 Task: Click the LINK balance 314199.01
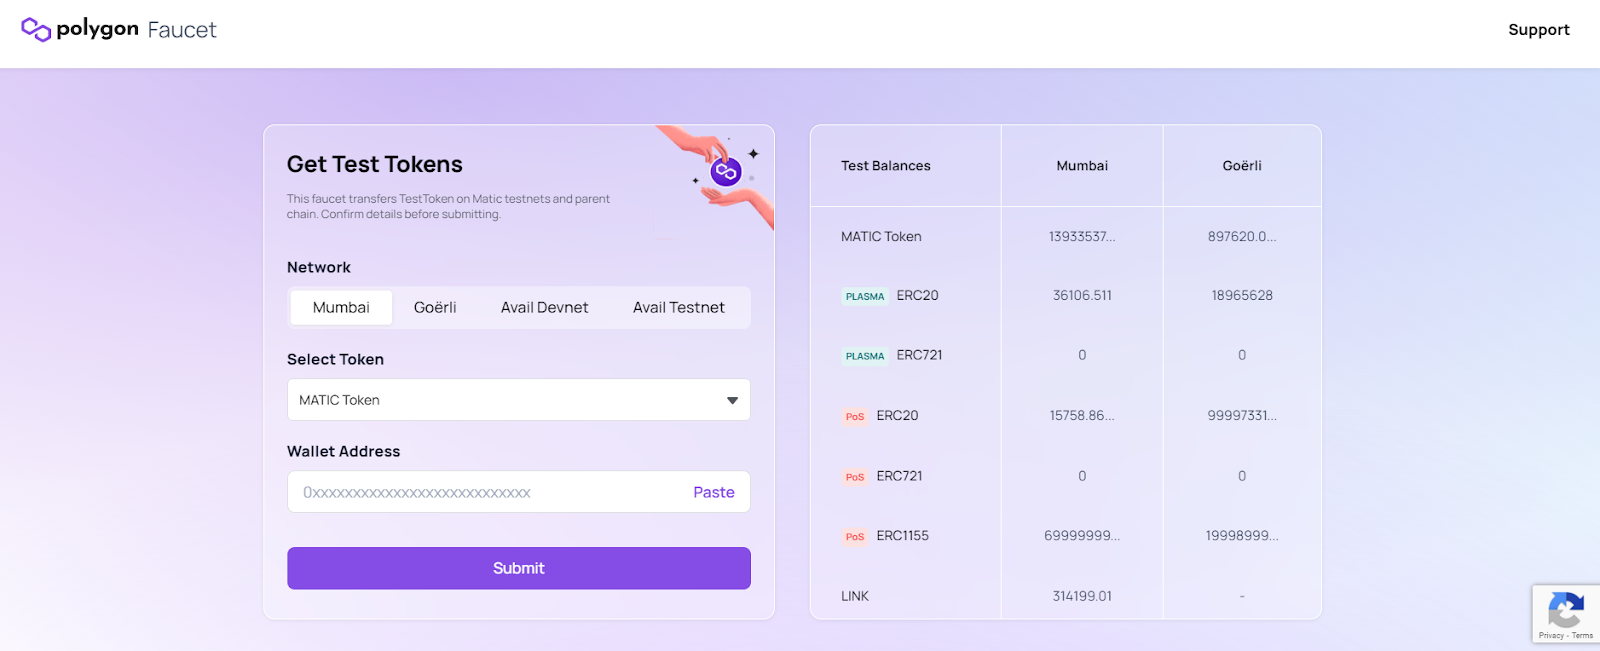1082,596
